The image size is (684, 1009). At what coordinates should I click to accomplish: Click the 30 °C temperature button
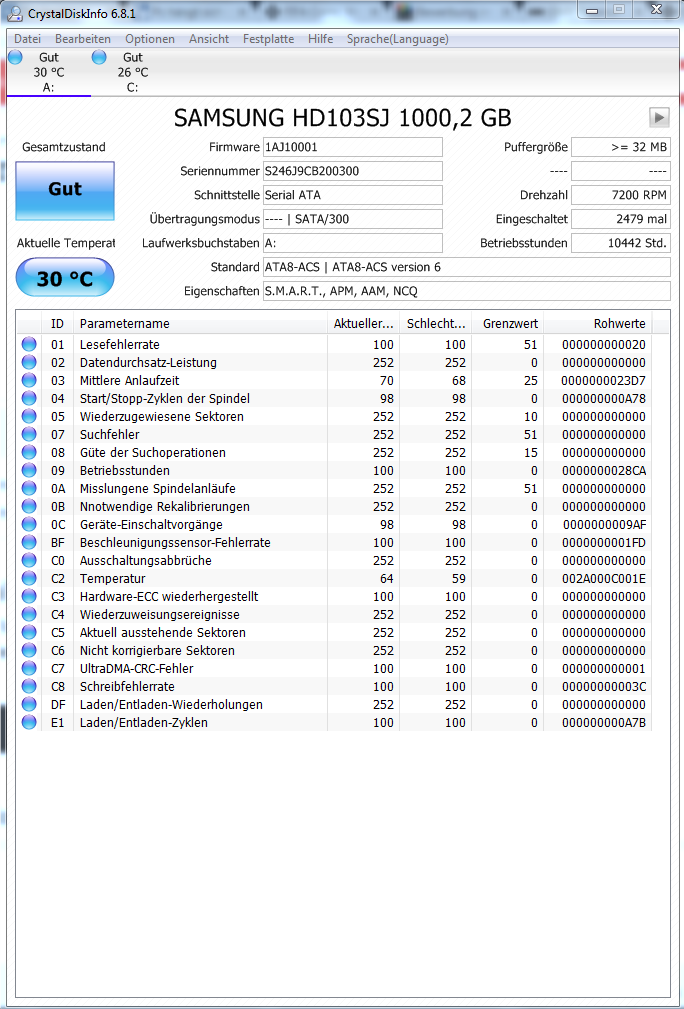tap(65, 278)
